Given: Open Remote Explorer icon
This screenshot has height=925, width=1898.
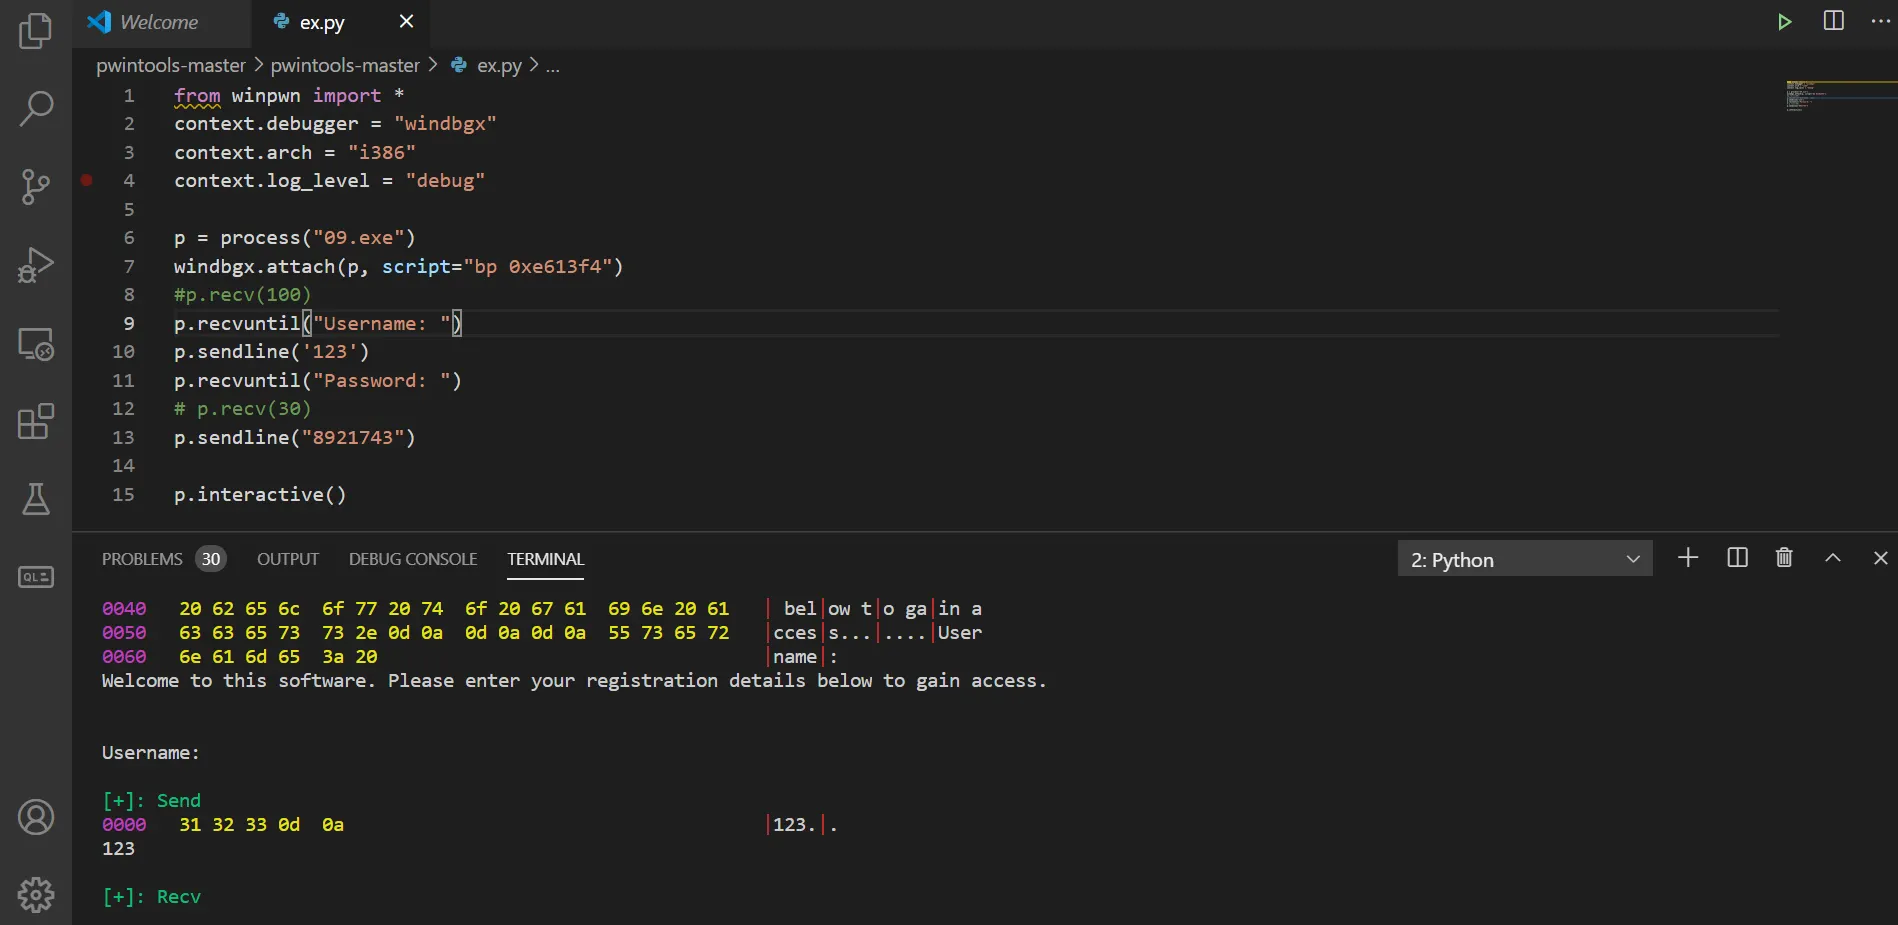Looking at the screenshot, I should click(x=36, y=344).
